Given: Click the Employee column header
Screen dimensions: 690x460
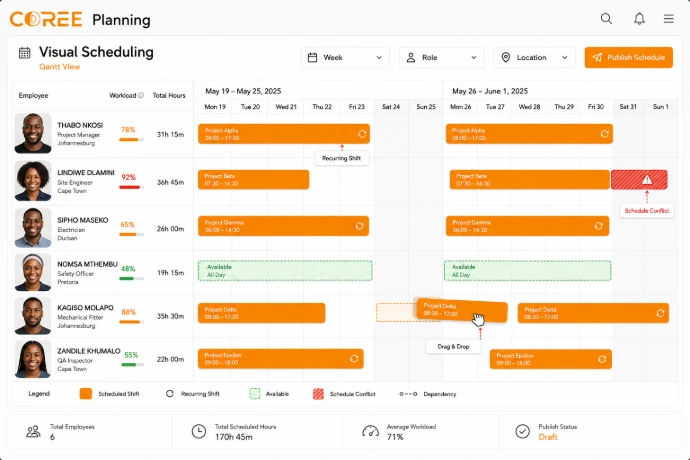Looking at the screenshot, I should (33, 96).
